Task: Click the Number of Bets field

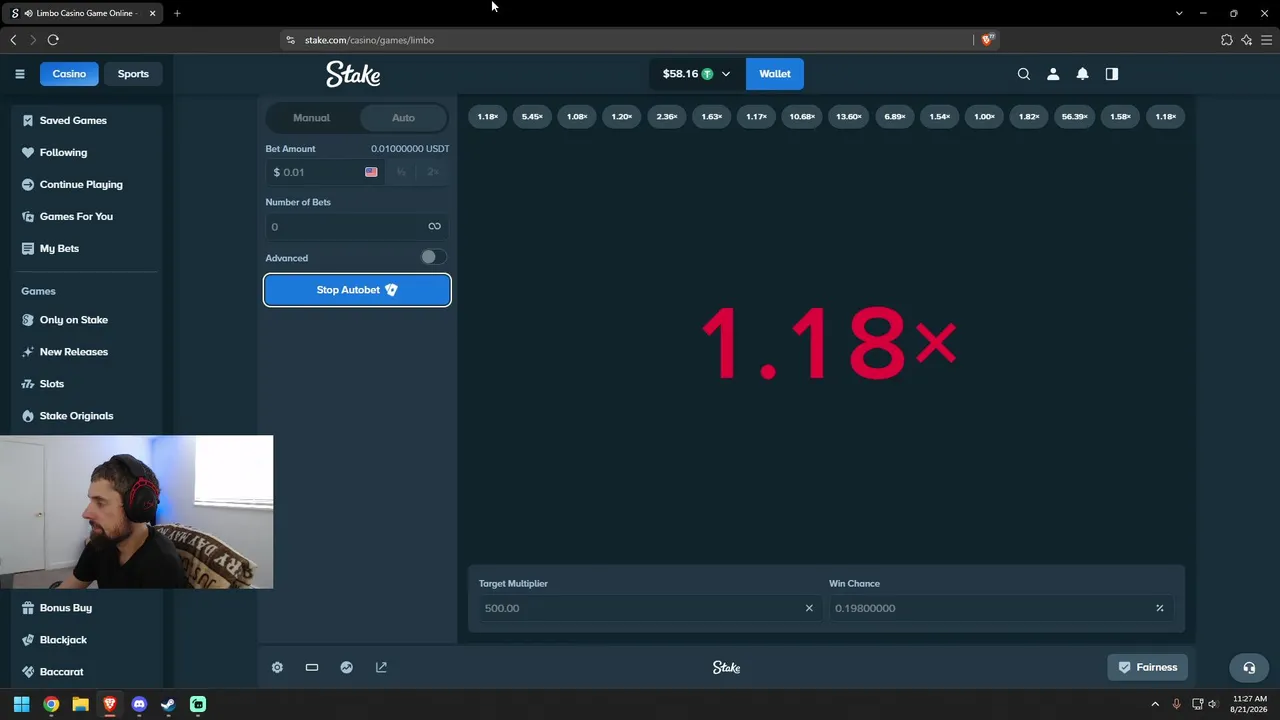Action: (357, 226)
